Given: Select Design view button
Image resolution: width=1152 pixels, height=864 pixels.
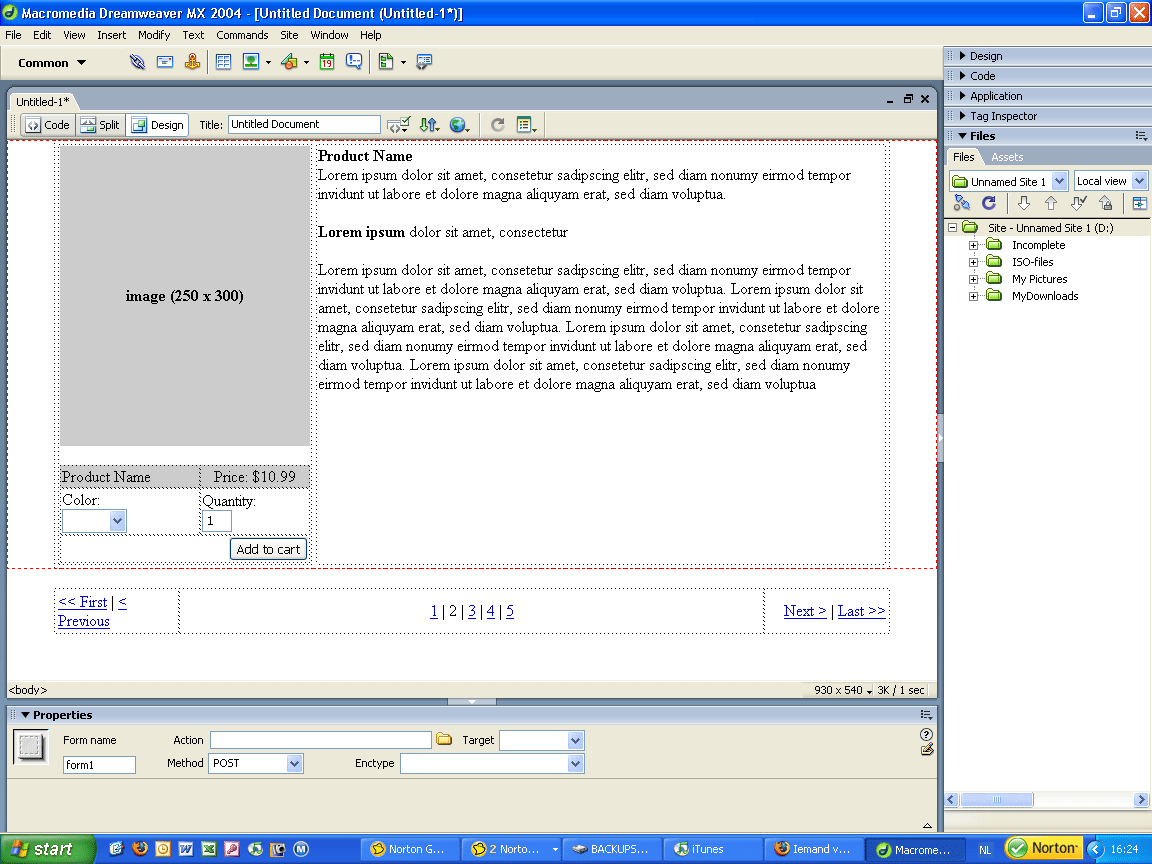Looking at the screenshot, I should point(158,125).
